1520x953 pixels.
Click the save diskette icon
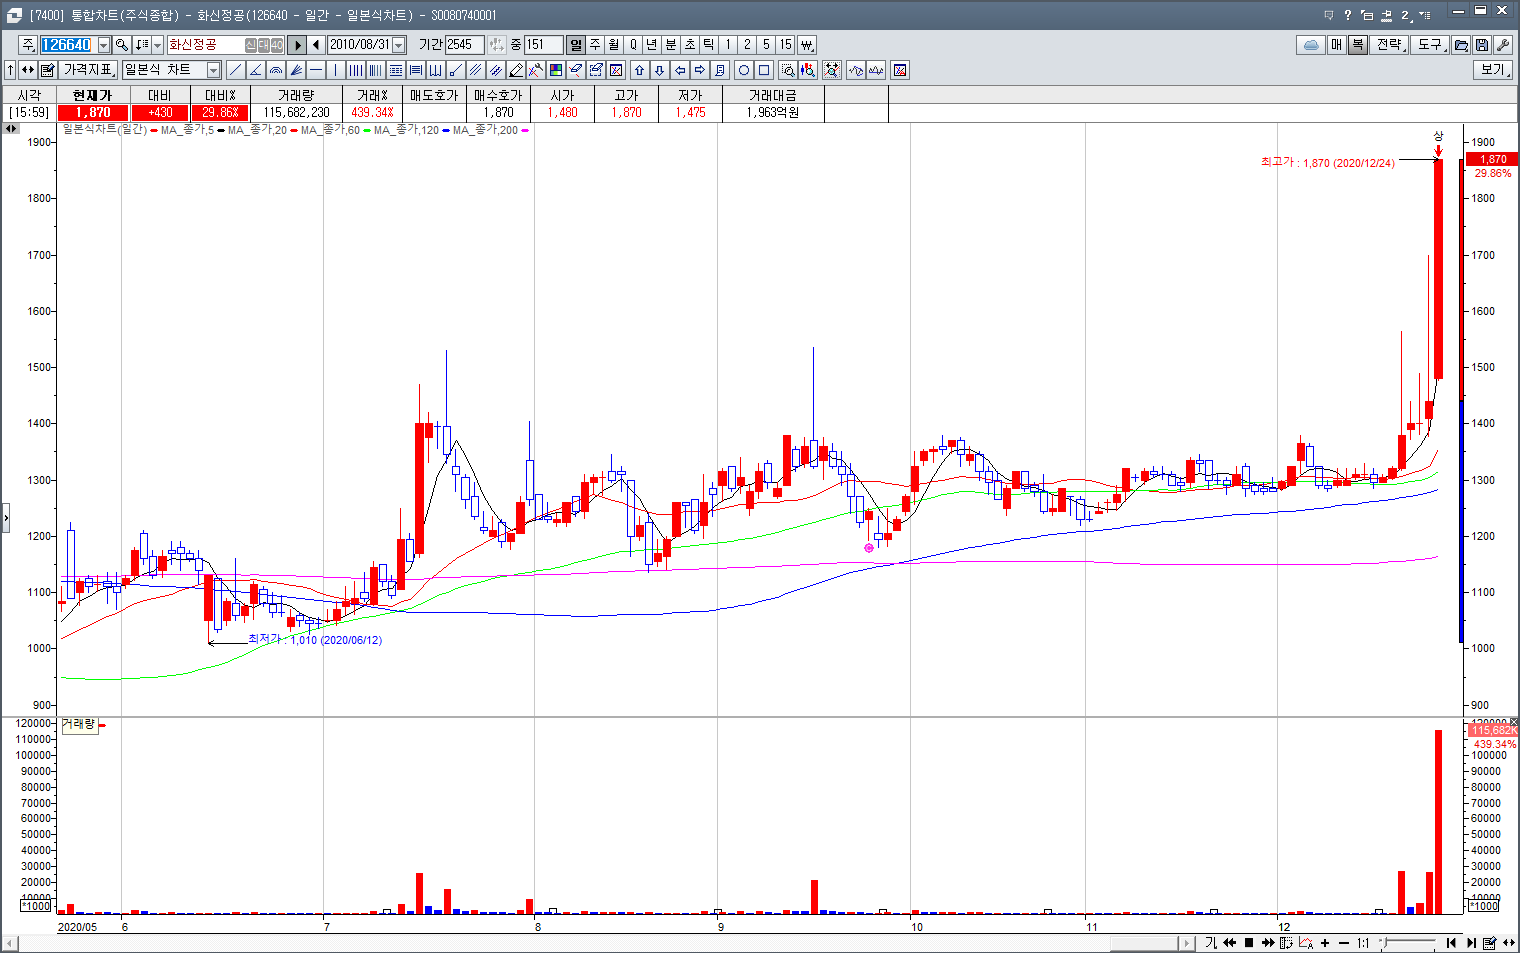[x=1482, y=45]
